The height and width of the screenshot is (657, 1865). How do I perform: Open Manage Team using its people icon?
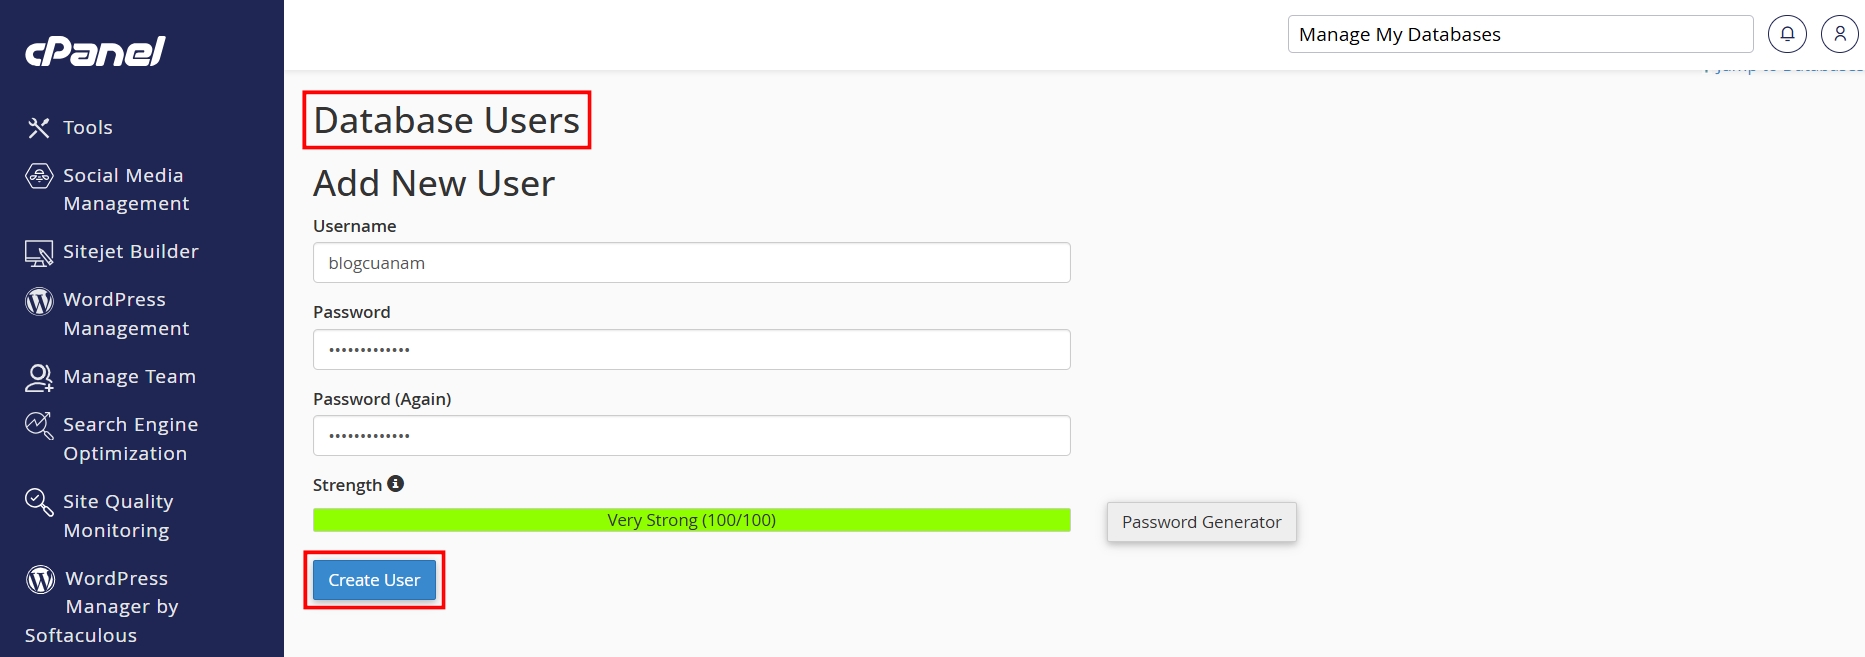(39, 377)
